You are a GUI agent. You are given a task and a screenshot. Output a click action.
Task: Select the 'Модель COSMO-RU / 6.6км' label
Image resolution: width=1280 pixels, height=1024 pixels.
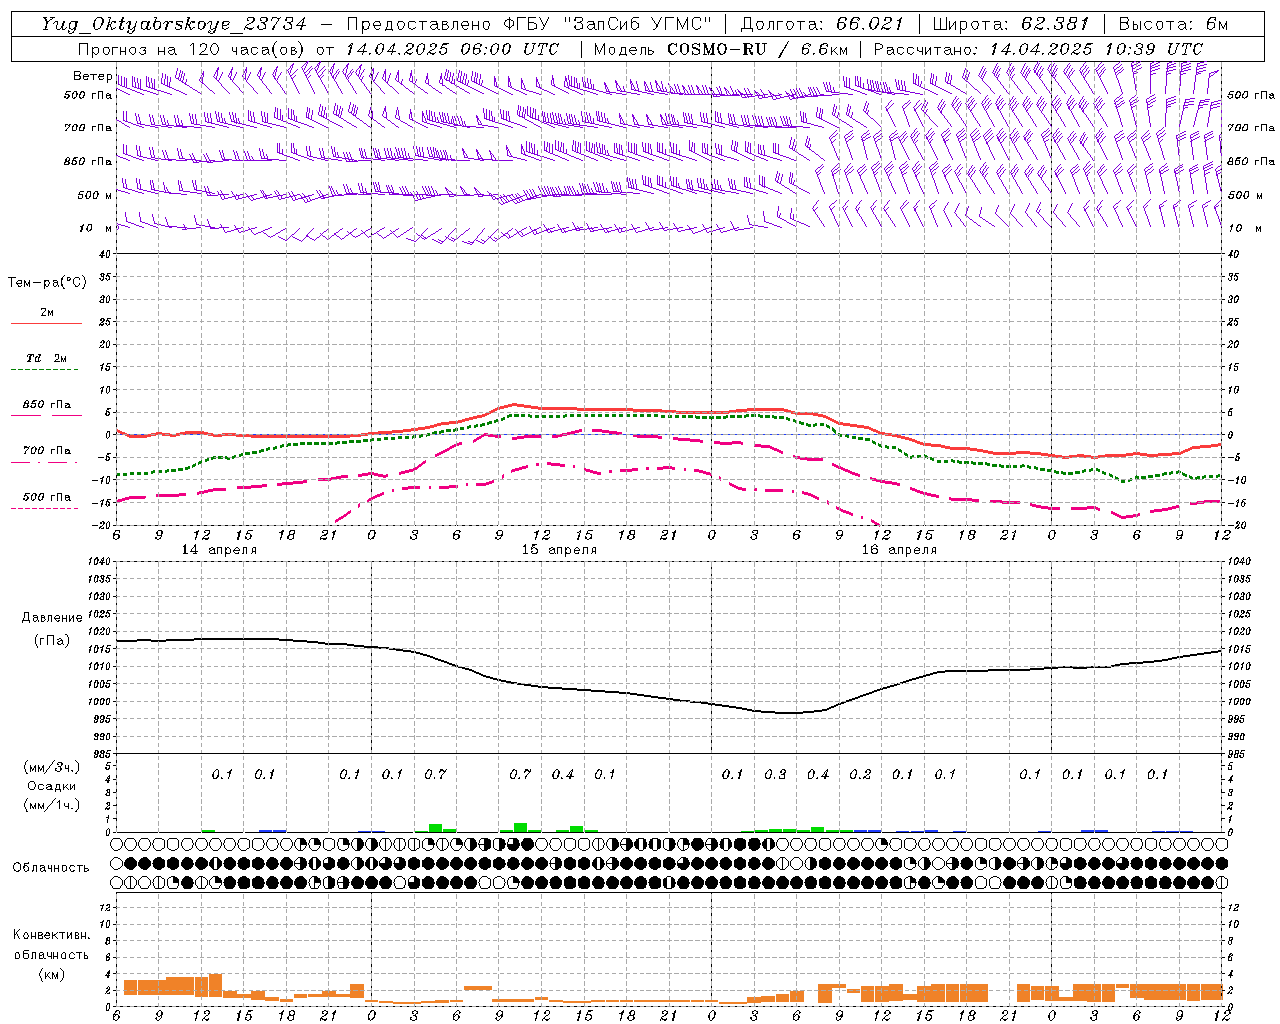(721, 49)
